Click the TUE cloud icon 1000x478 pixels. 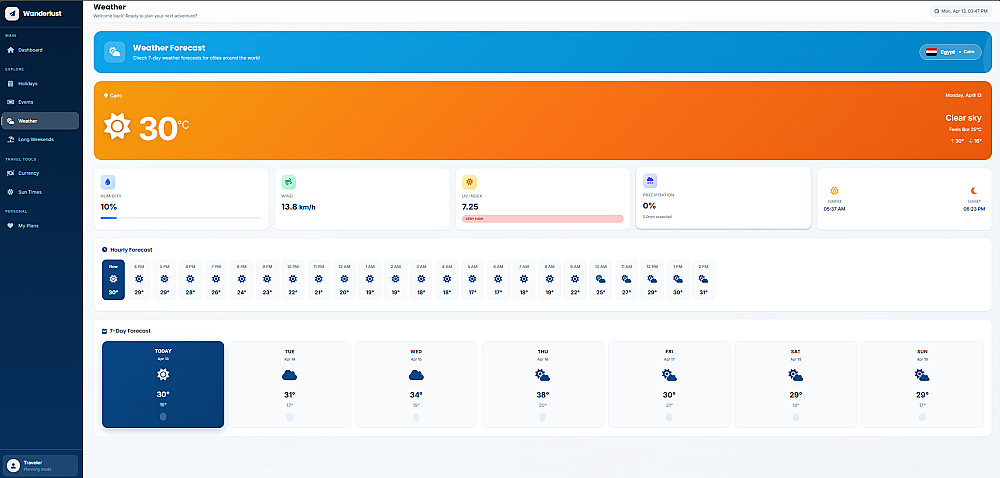point(290,375)
